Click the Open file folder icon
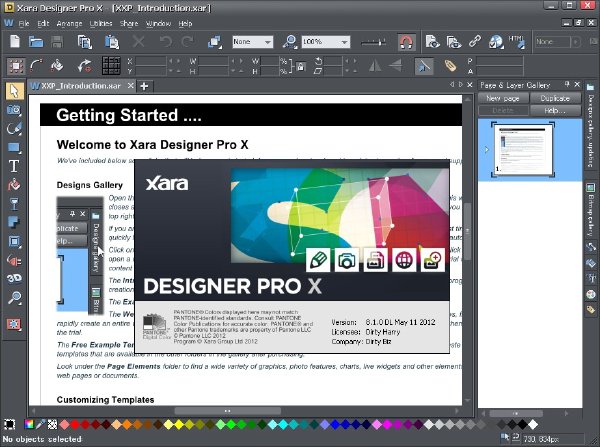The width and height of the screenshot is (600, 447). [x=36, y=42]
